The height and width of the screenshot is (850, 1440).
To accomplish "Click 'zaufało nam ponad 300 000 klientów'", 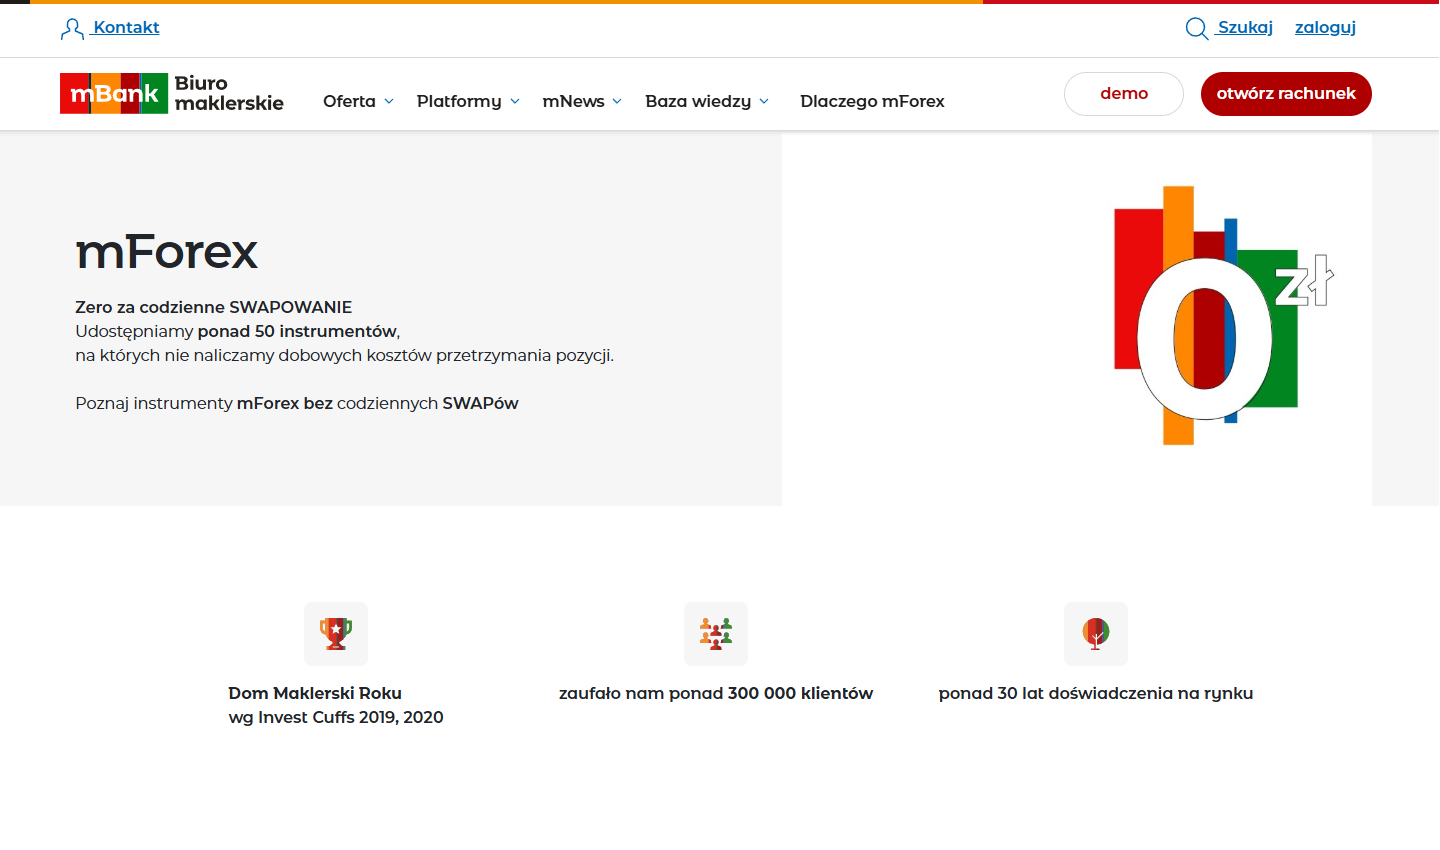I will (x=716, y=693).
